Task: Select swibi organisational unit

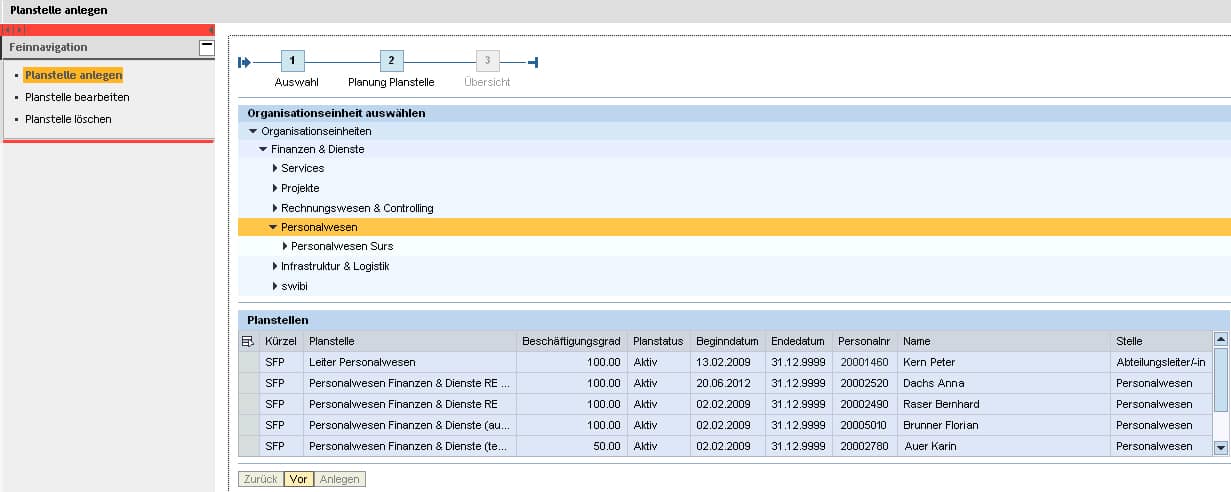Action: (294, 286)
